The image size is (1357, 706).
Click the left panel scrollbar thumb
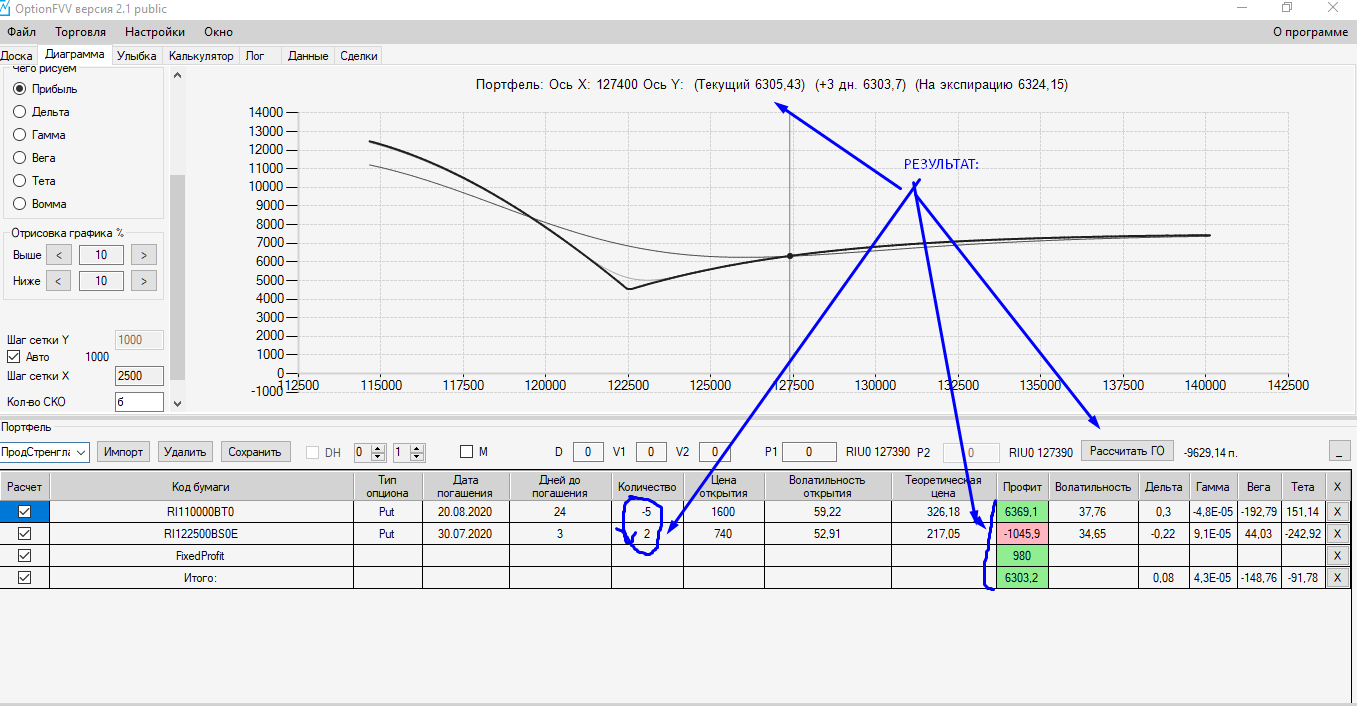click(178, 277)
